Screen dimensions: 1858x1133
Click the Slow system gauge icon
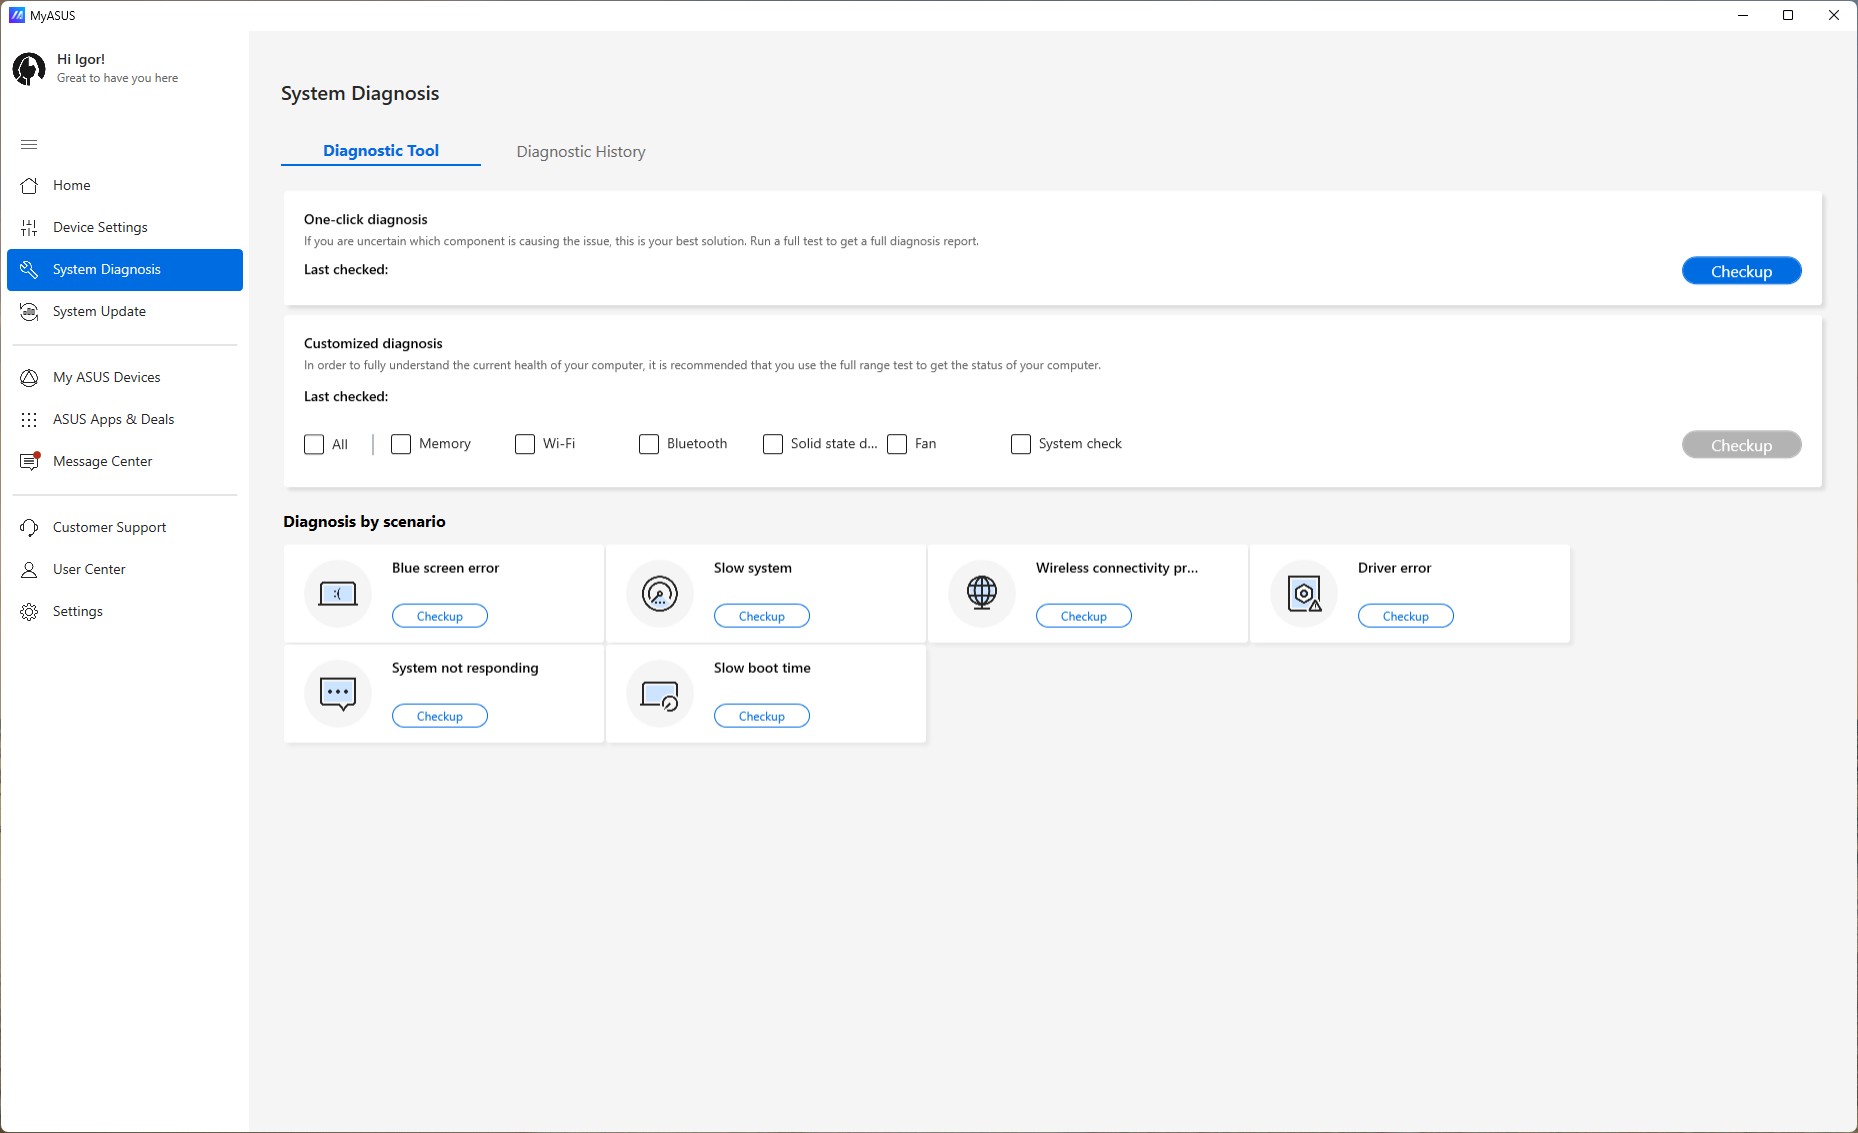click(660, 594)
